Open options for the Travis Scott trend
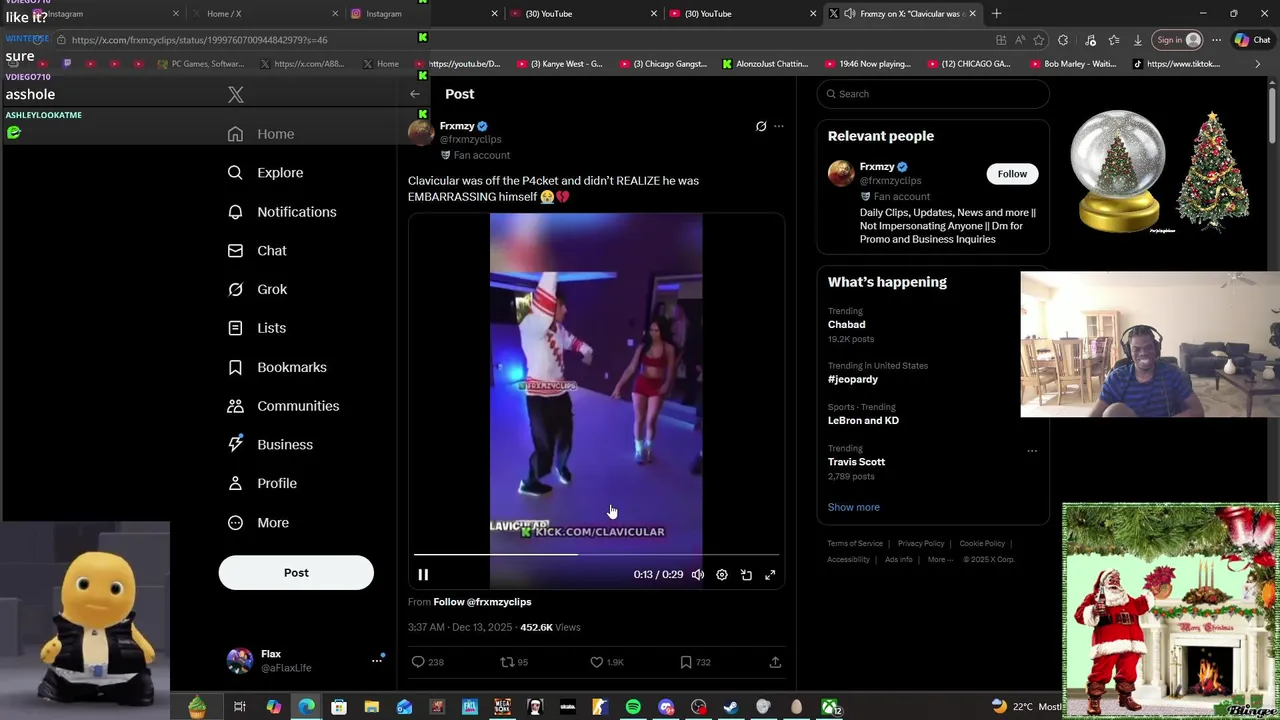 [1032, 450]
